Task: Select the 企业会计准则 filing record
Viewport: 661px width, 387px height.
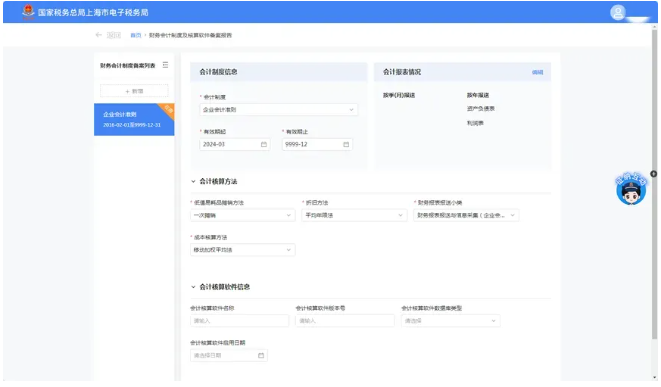Action: pyautogui.click(x=134, y=119)
